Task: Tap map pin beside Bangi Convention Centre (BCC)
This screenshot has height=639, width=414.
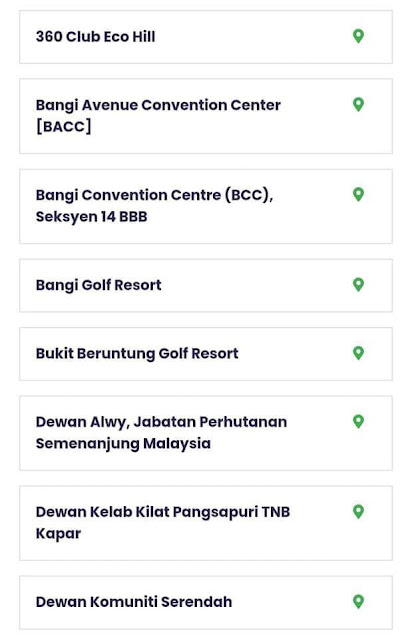Action: pyautogui.click(x=358, y=194)
